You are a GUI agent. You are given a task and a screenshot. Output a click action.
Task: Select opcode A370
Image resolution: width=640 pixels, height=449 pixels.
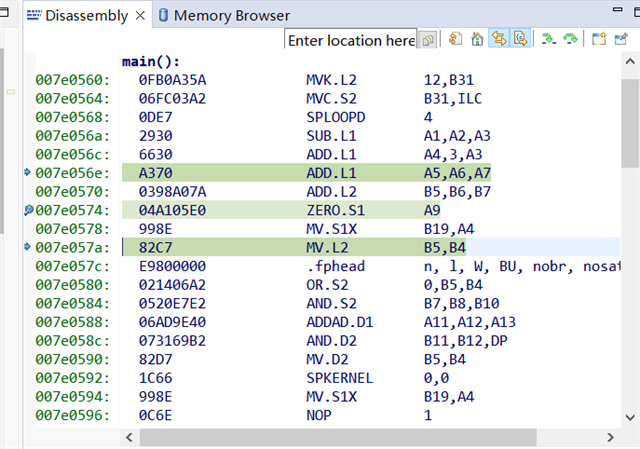156,173
